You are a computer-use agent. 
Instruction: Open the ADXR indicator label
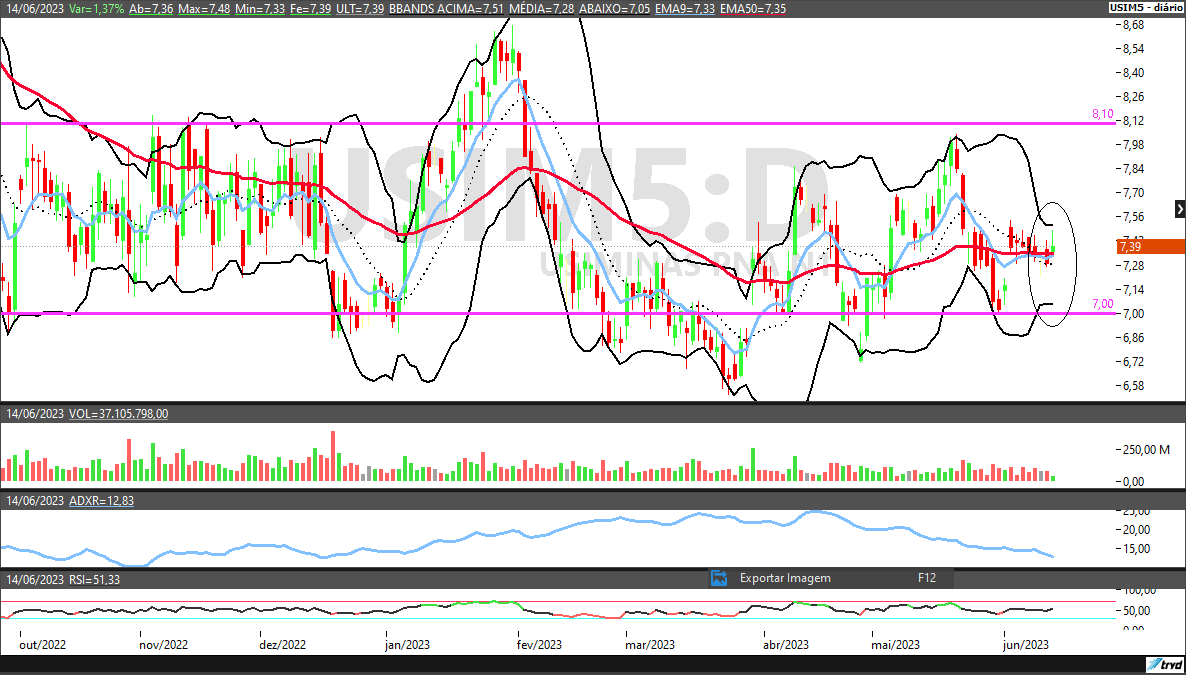tap(101, 500)
